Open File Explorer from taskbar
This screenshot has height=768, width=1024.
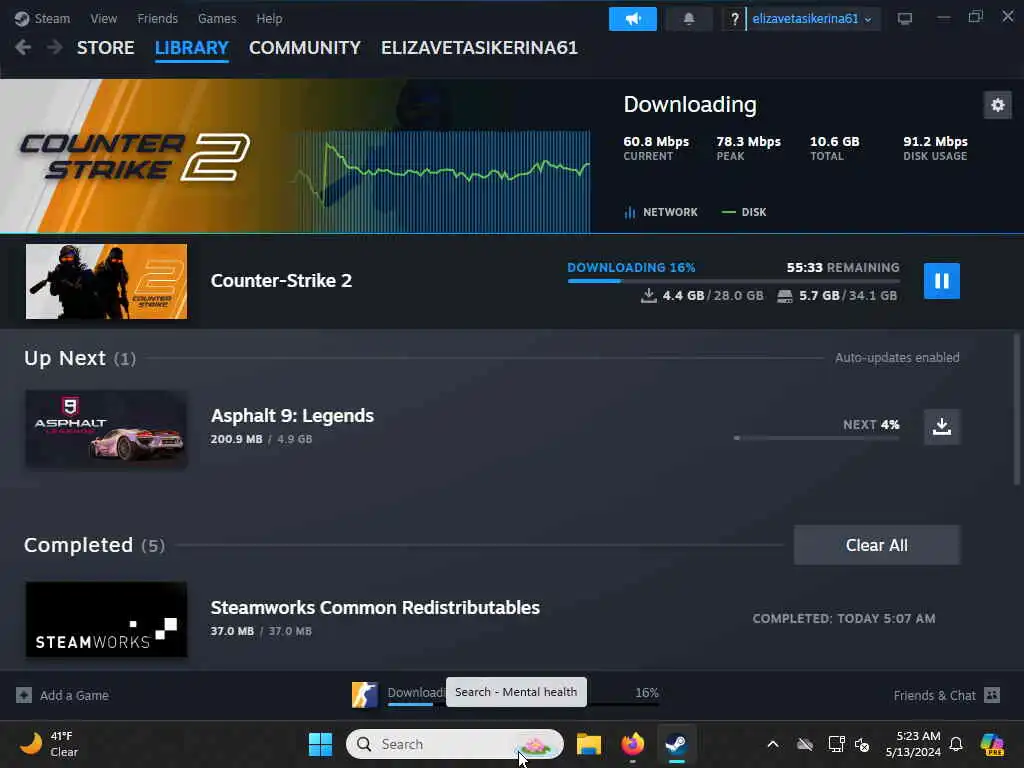click(x=588, y=744)
